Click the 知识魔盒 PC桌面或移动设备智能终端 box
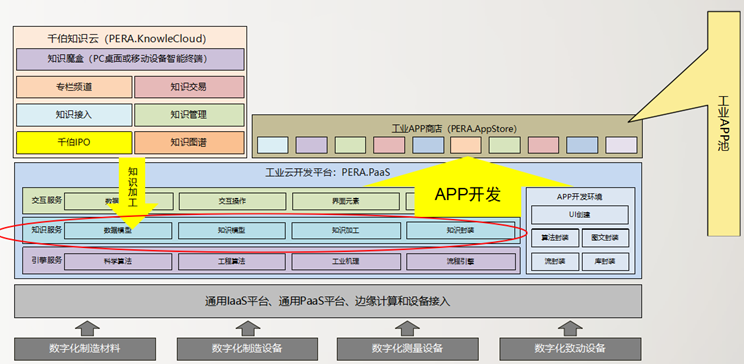Screen dimensions: 744x364 coord(130,59)
